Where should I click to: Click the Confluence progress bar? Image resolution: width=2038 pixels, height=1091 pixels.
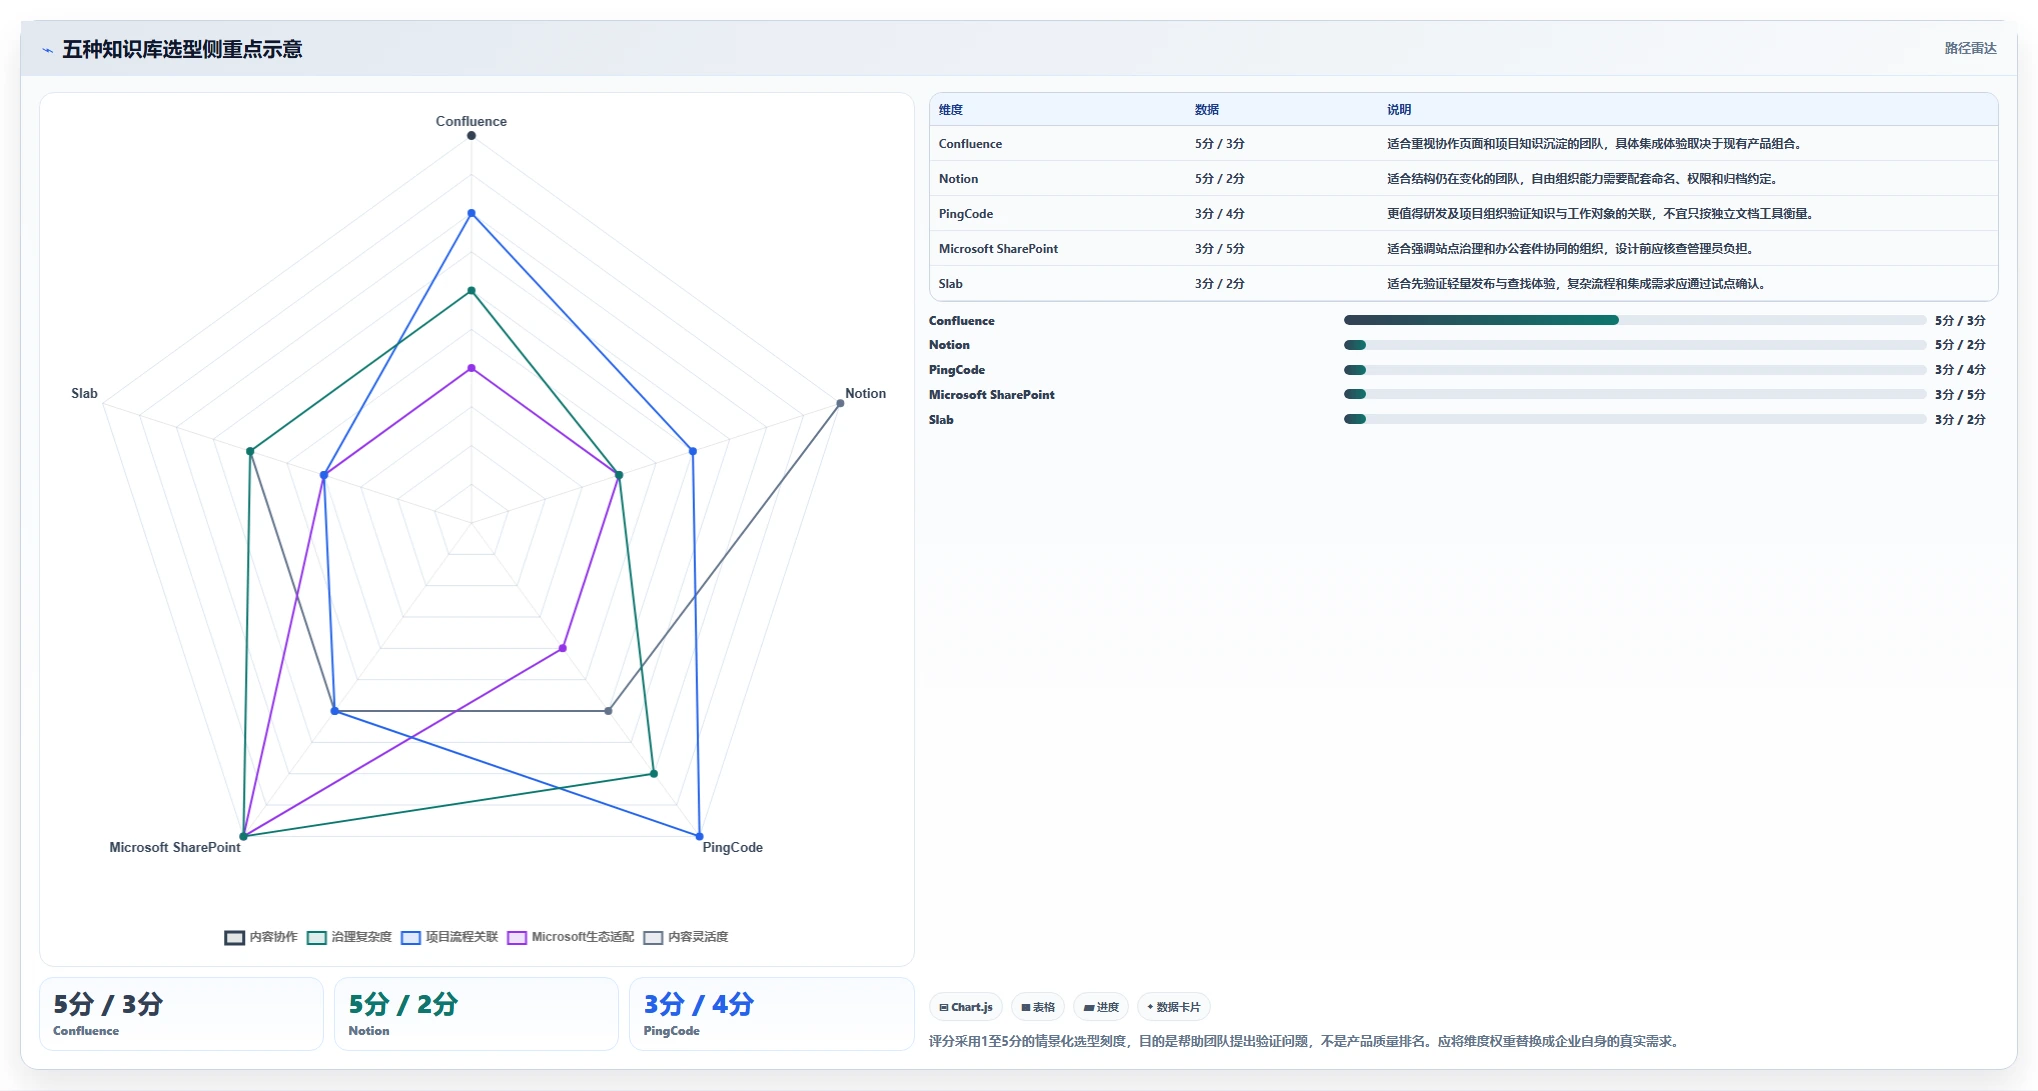click(1634, 320)
